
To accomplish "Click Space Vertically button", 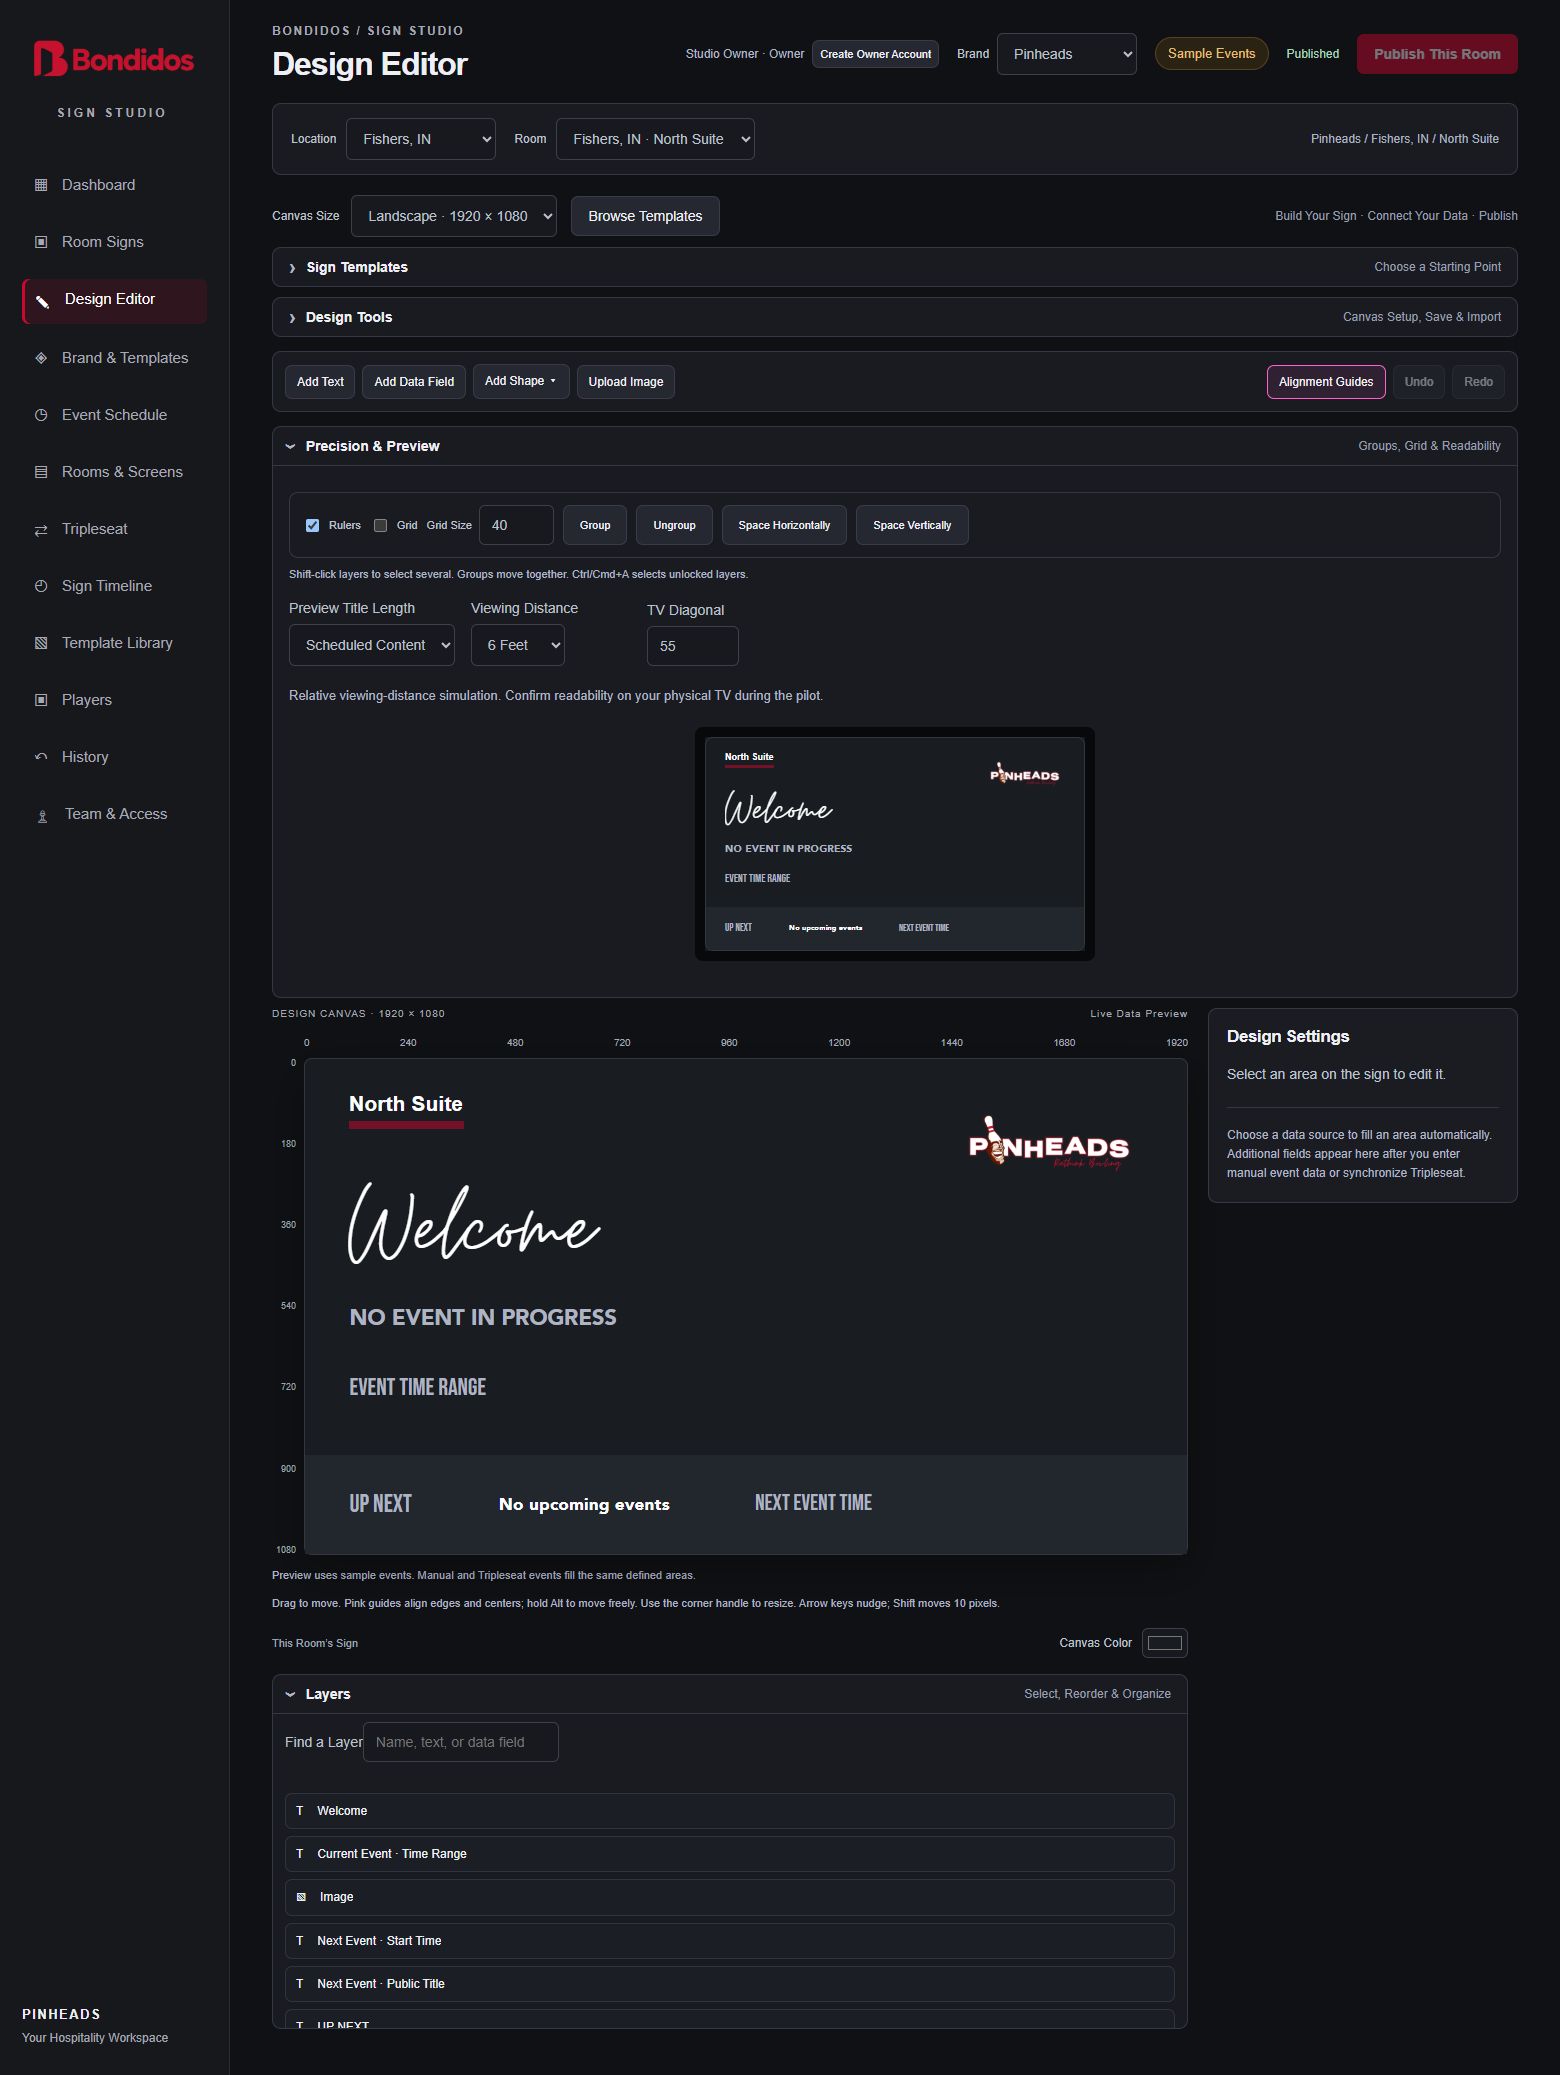I will [912, 525].
